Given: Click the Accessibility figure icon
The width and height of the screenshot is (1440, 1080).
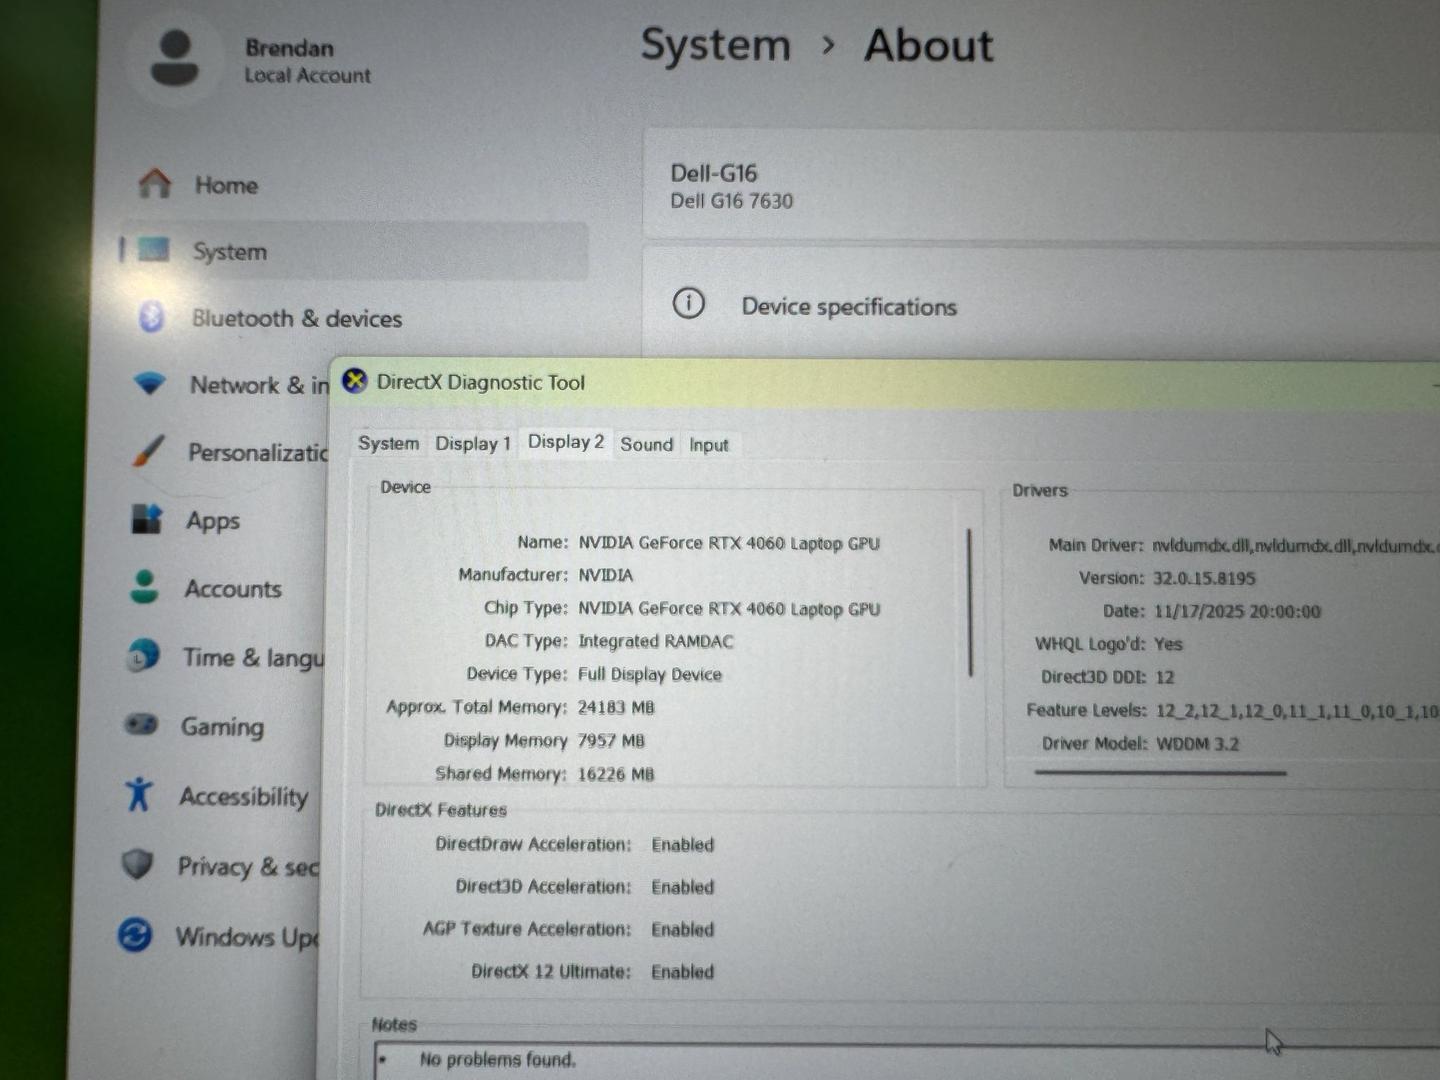Looking at the screenshot, I should [x=139, y=794].
